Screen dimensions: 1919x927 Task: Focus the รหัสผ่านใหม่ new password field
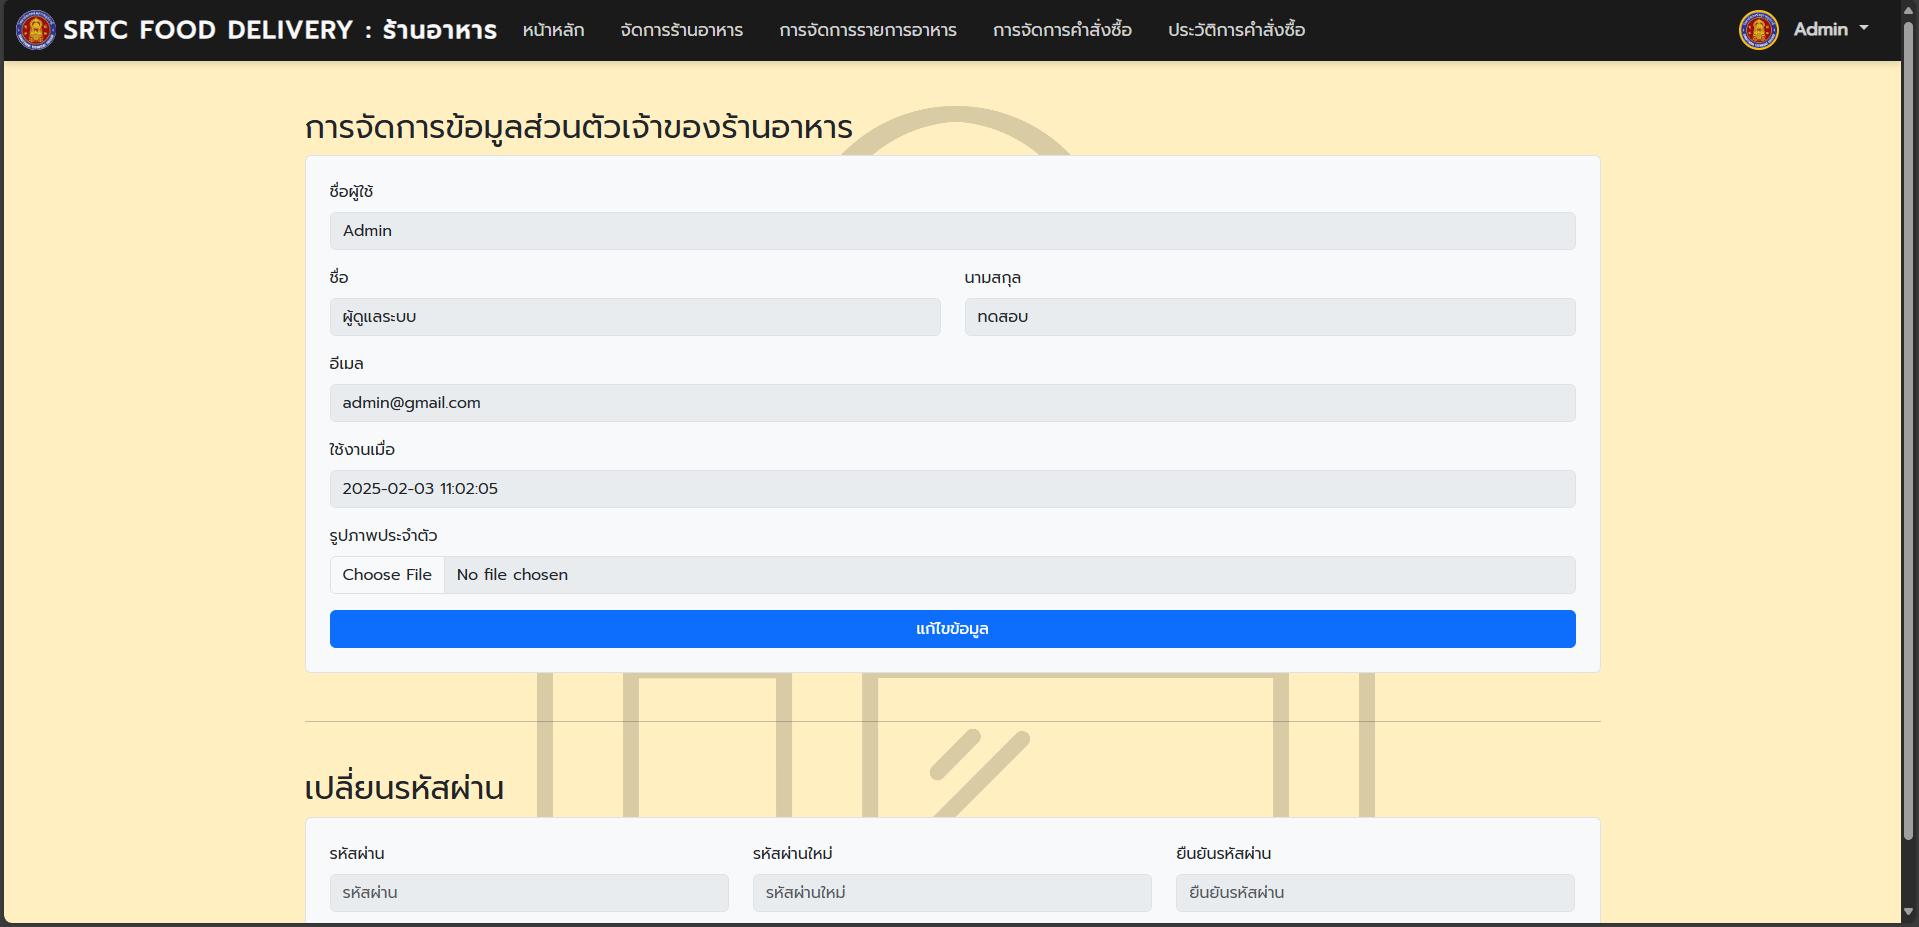click(951, 893)
